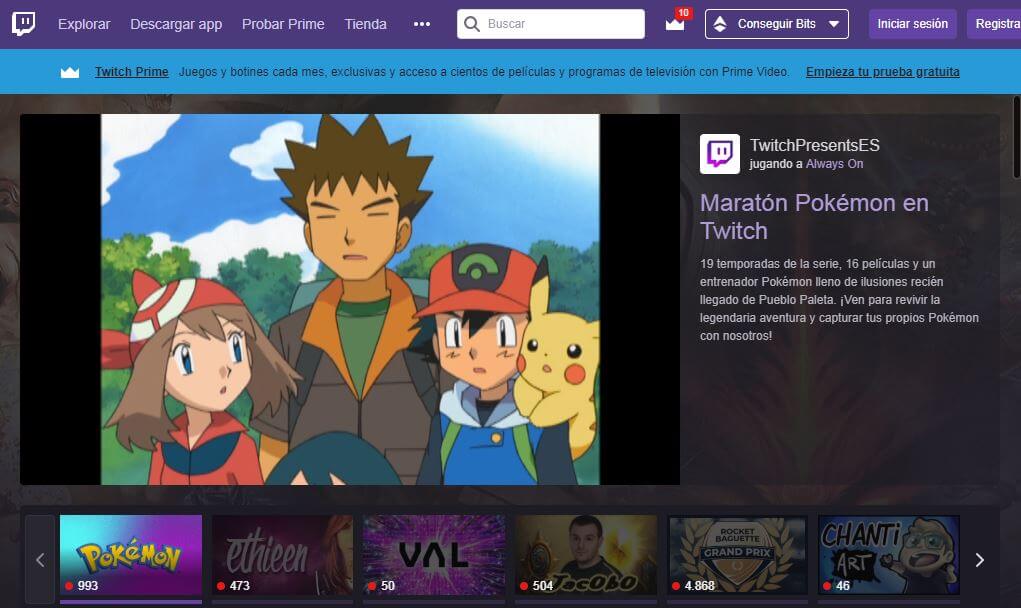Viewport: 1021px width, 608px height.
Task: Click the crown icon in Prime banner
Action: point(70,72)
